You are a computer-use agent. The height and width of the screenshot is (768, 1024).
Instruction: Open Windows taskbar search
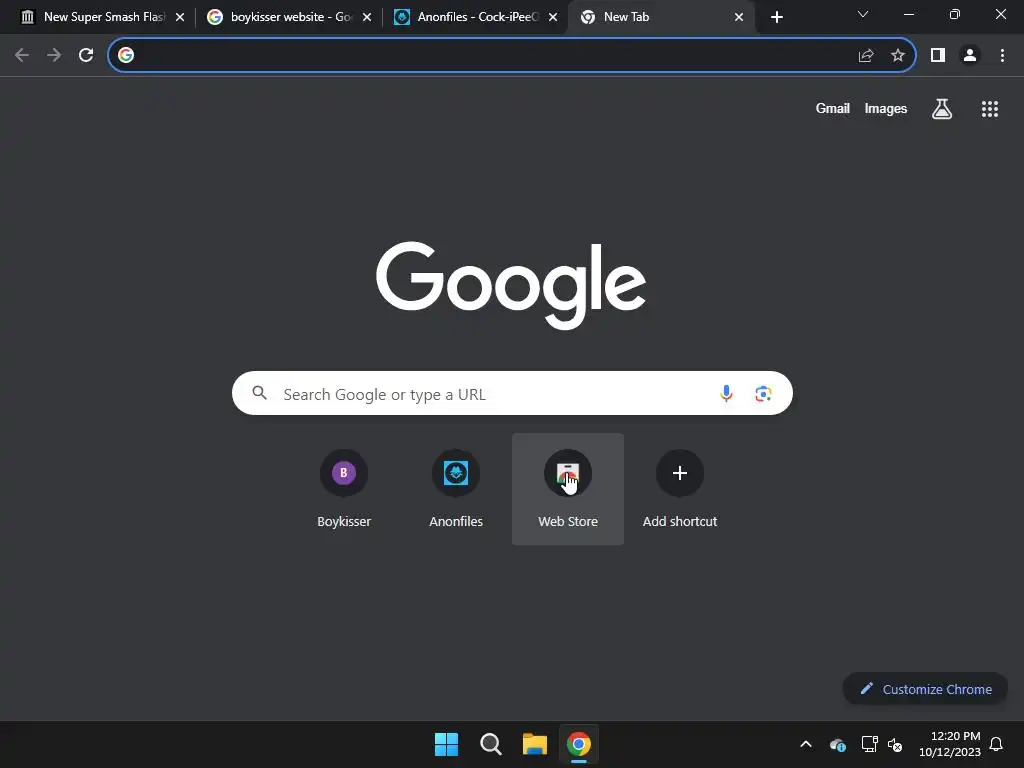[490, 744]
